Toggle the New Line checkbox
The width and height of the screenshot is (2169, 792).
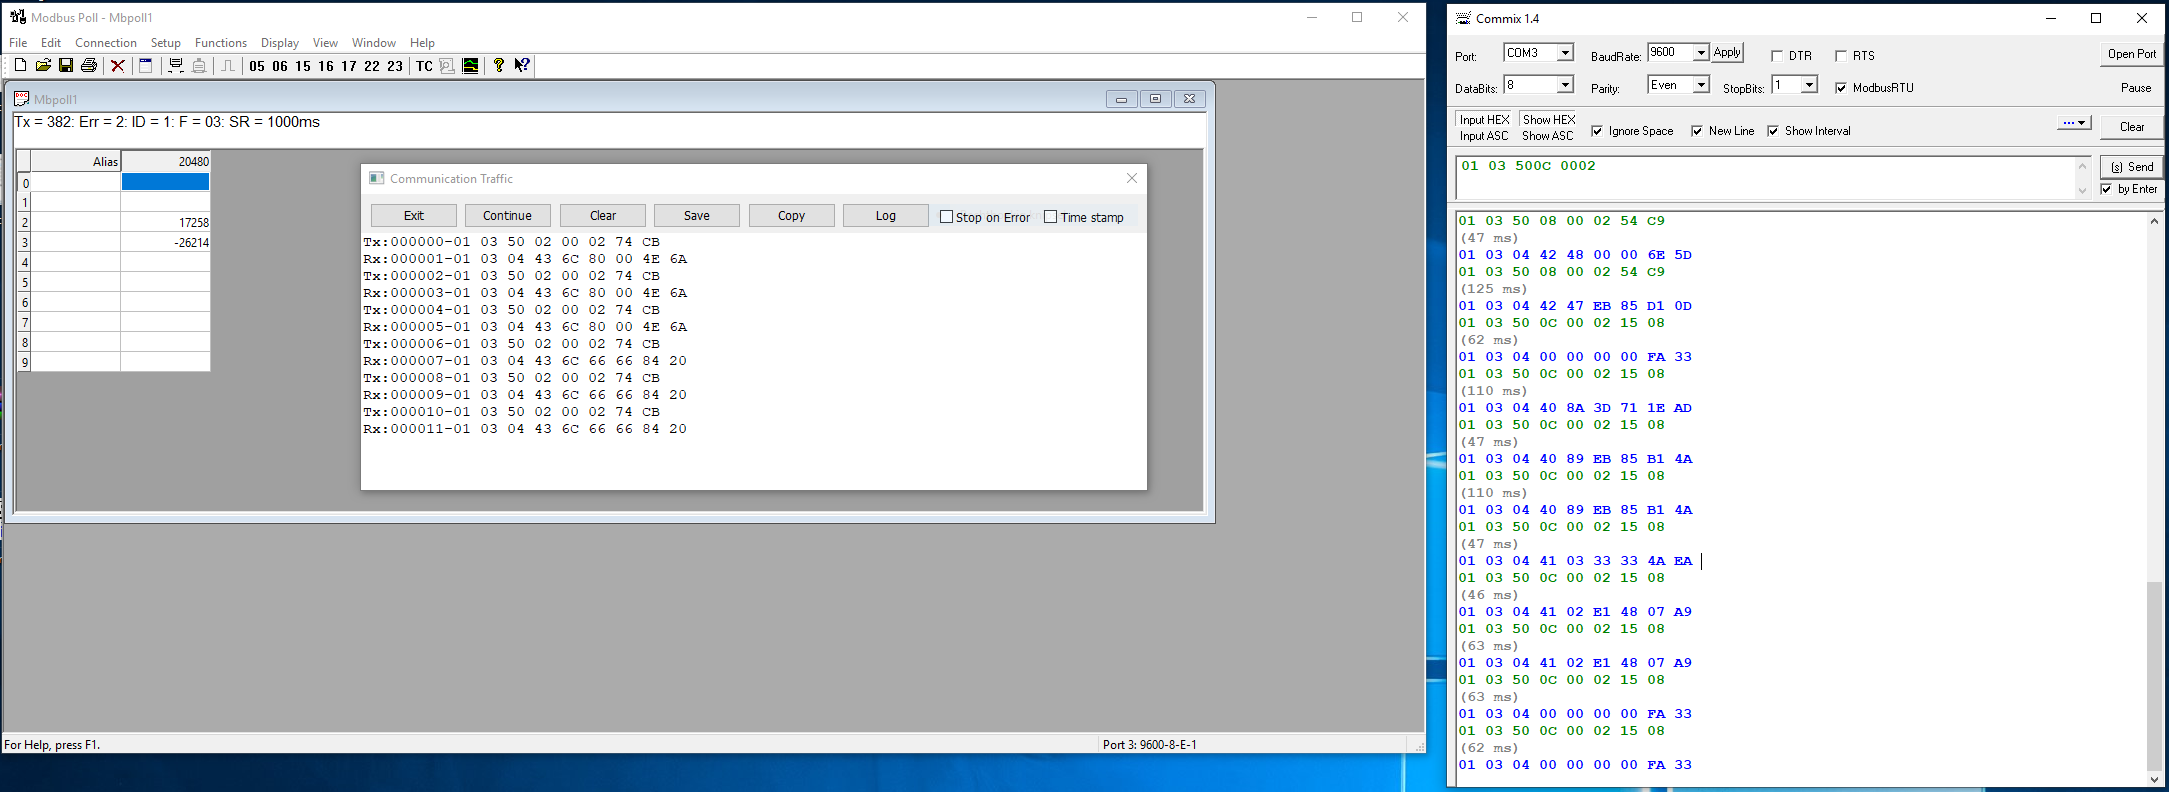click(1697, 131)
